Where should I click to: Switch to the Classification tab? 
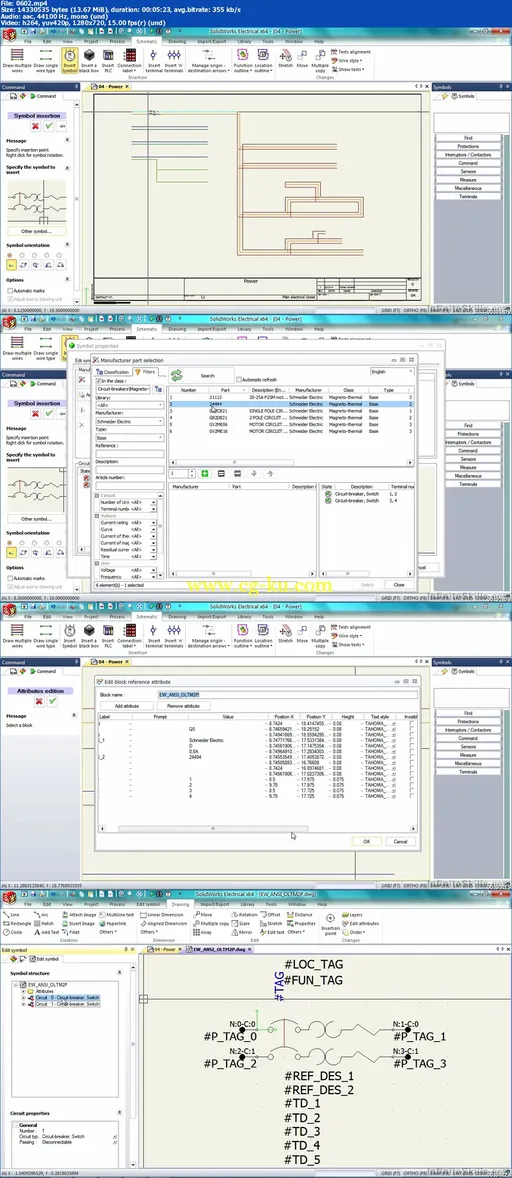click(113, 372)
